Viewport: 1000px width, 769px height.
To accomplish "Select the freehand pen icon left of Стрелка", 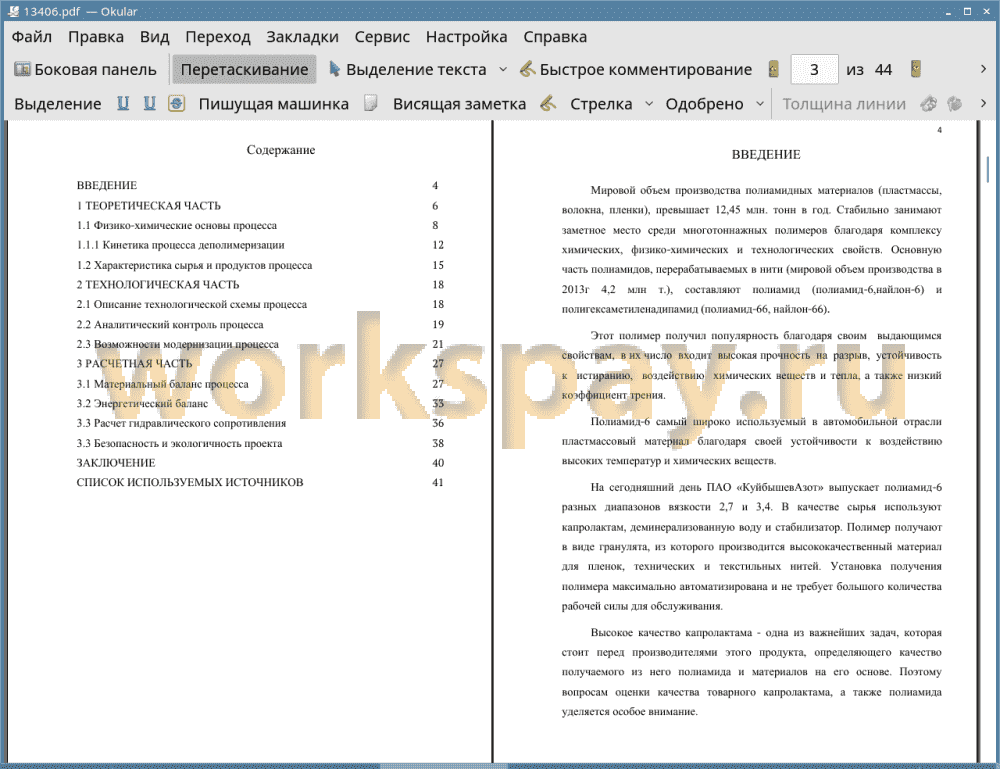I will (x=548, y=103).
